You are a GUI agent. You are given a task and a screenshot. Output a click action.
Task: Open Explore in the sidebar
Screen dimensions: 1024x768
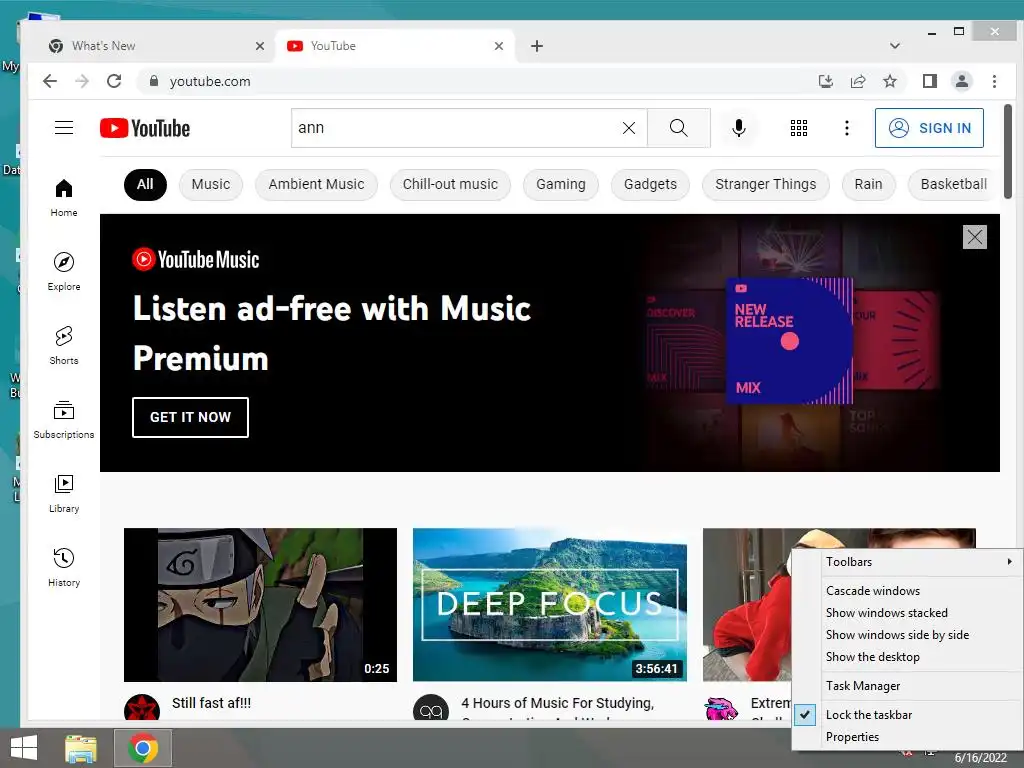64,272
